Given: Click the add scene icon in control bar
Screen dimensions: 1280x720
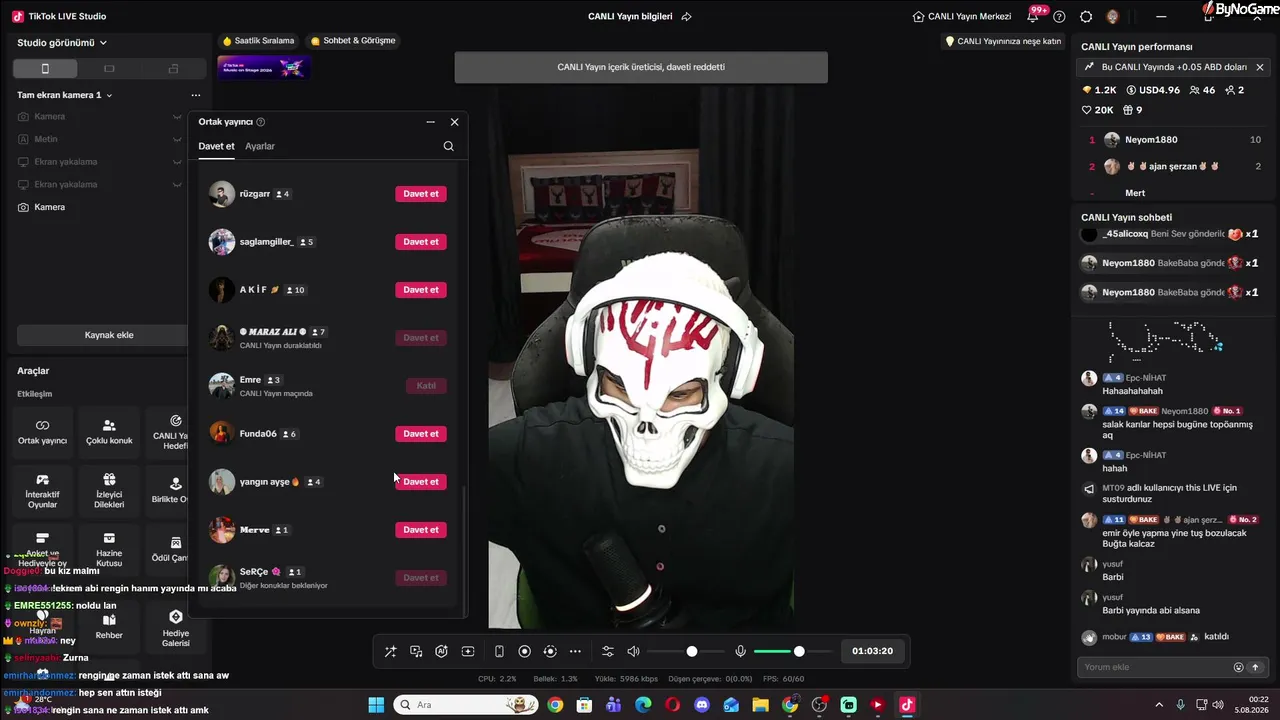Looking at the screenshot, I should point(467,651).
